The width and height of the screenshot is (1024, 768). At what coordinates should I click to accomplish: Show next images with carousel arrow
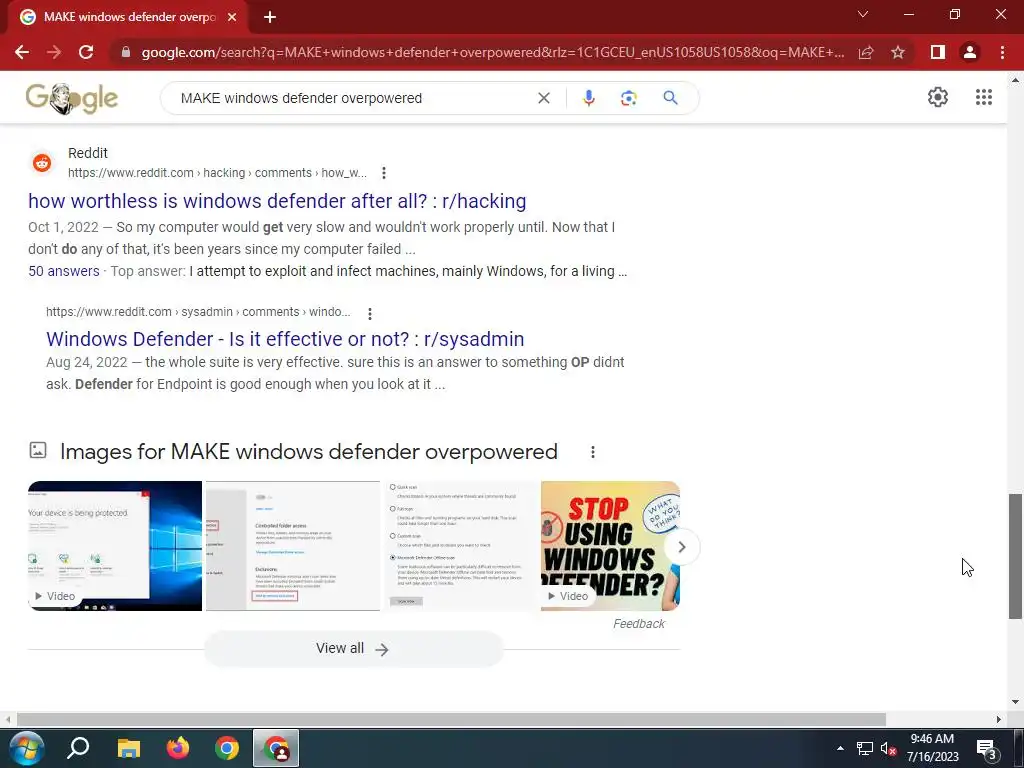(682, 547)
